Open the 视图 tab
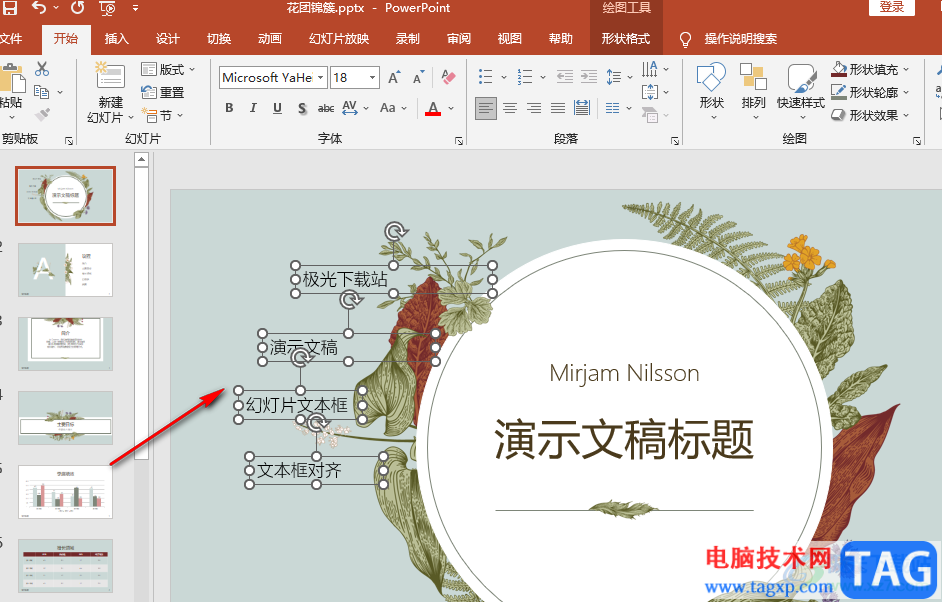Image resolution: width=942 pixels, height=602 pixels. pos(509,39)
